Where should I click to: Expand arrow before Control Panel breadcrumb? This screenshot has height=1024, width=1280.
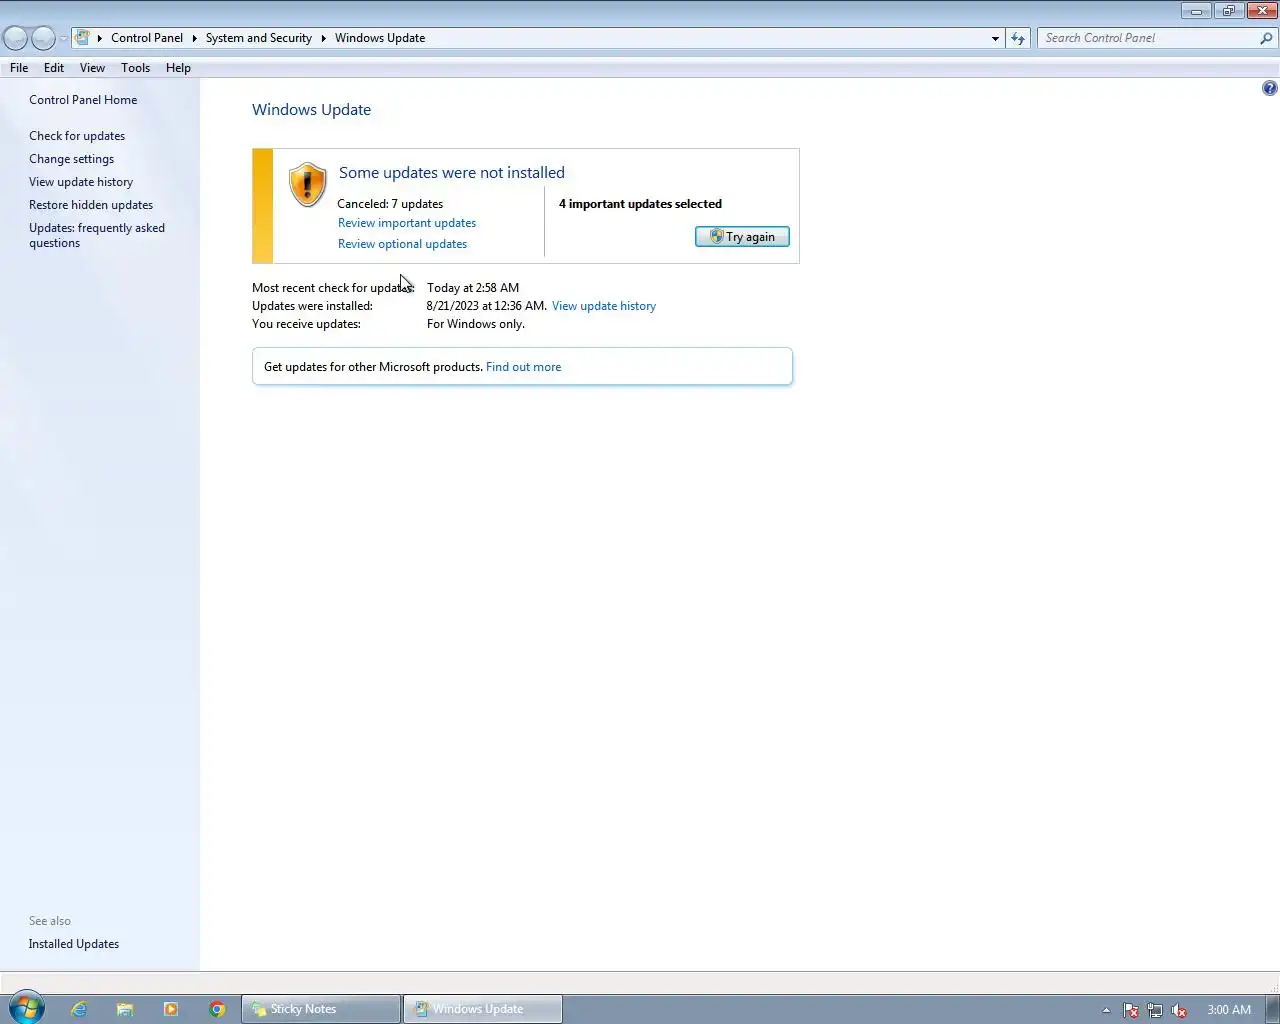(99, 38)
